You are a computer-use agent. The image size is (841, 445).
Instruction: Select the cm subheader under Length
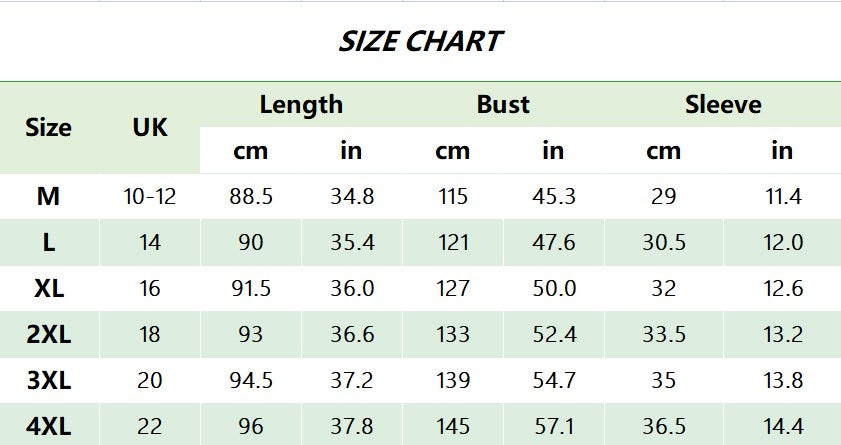251,151
